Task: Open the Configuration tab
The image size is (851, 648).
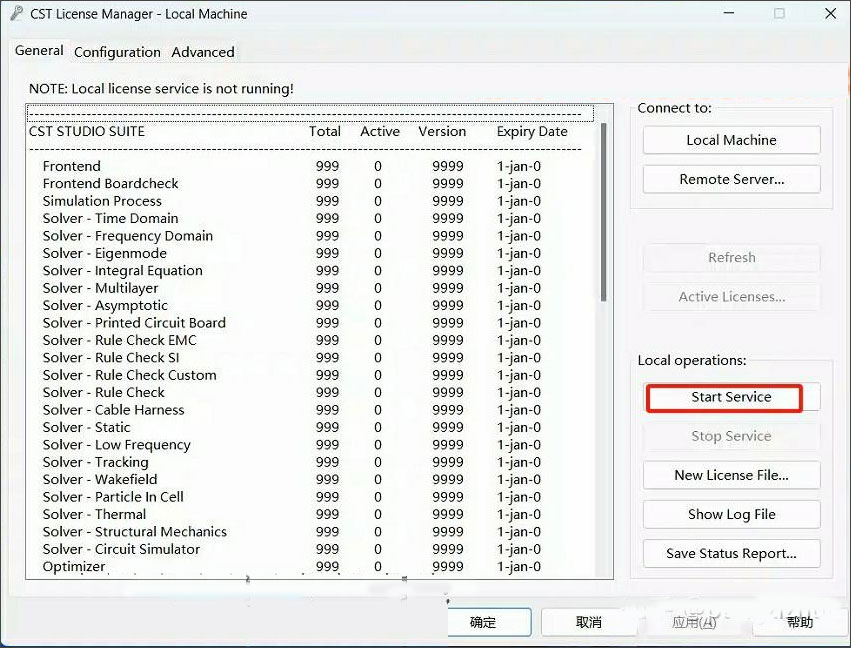Action: [117, 52]
